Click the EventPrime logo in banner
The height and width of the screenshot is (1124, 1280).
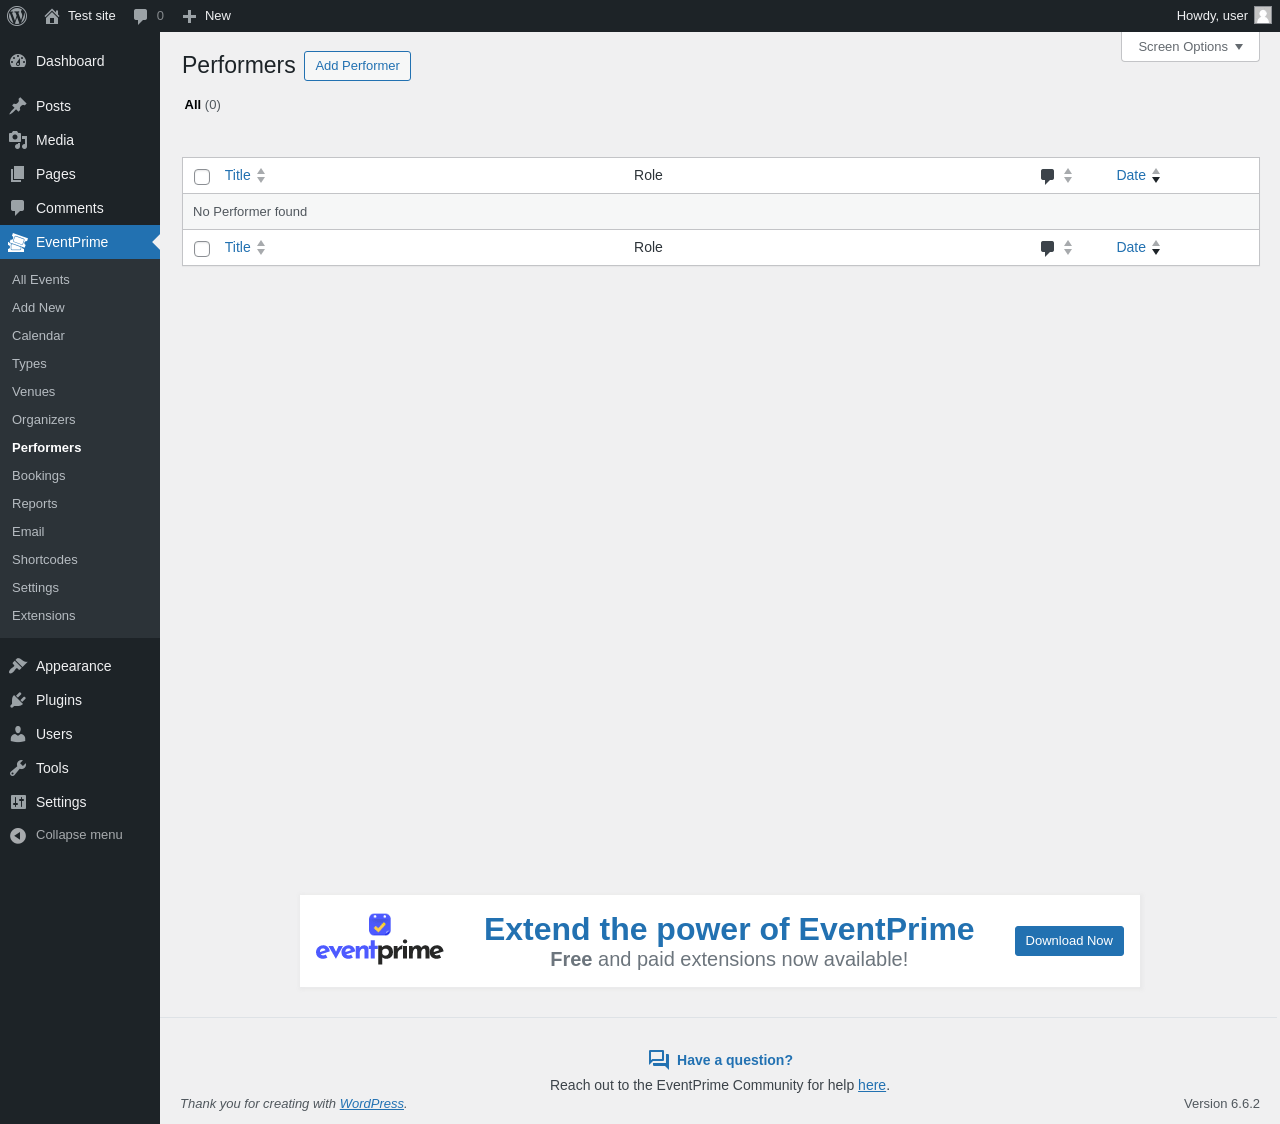pos(380,939)
